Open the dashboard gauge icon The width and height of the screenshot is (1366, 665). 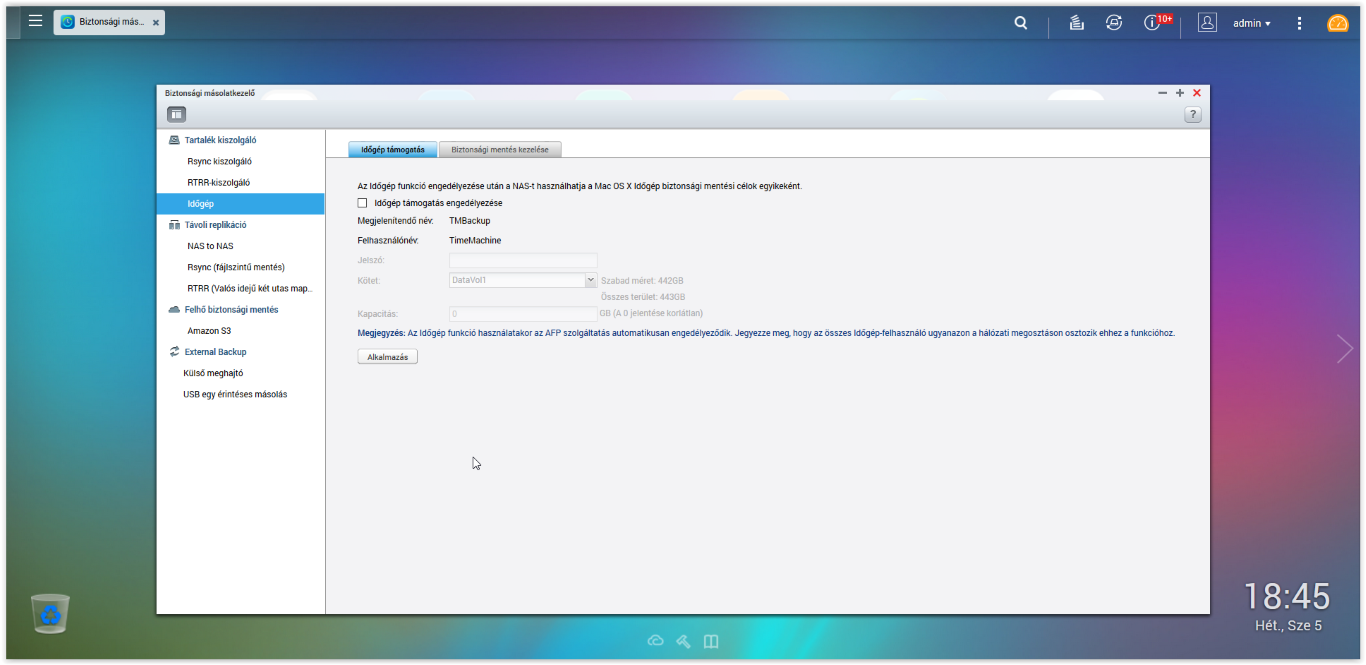pyautogui.click(x=1337, y=23)
